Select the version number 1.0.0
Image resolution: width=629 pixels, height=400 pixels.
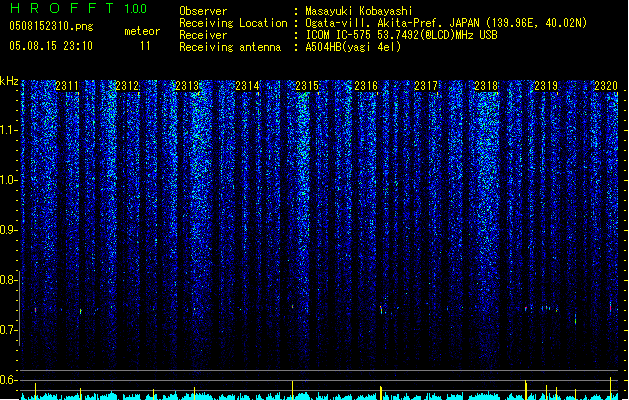(136, 8)
